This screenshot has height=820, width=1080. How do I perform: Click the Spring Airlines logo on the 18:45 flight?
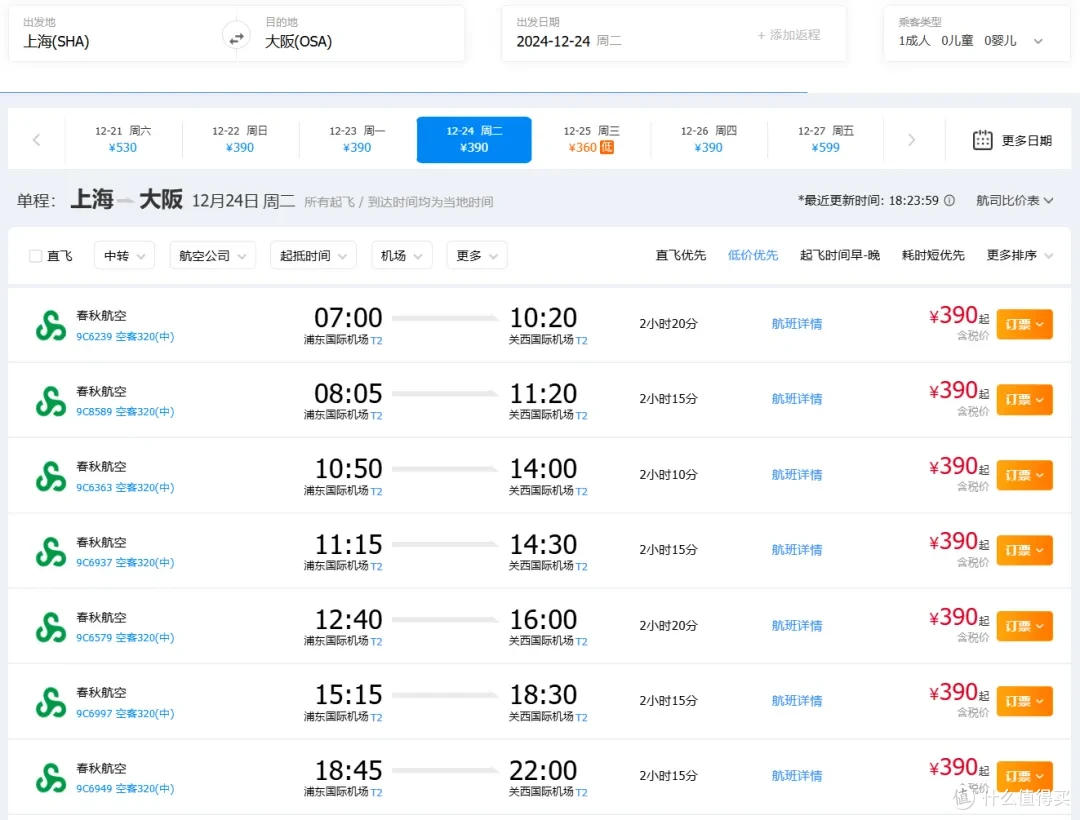coord(50,775)
